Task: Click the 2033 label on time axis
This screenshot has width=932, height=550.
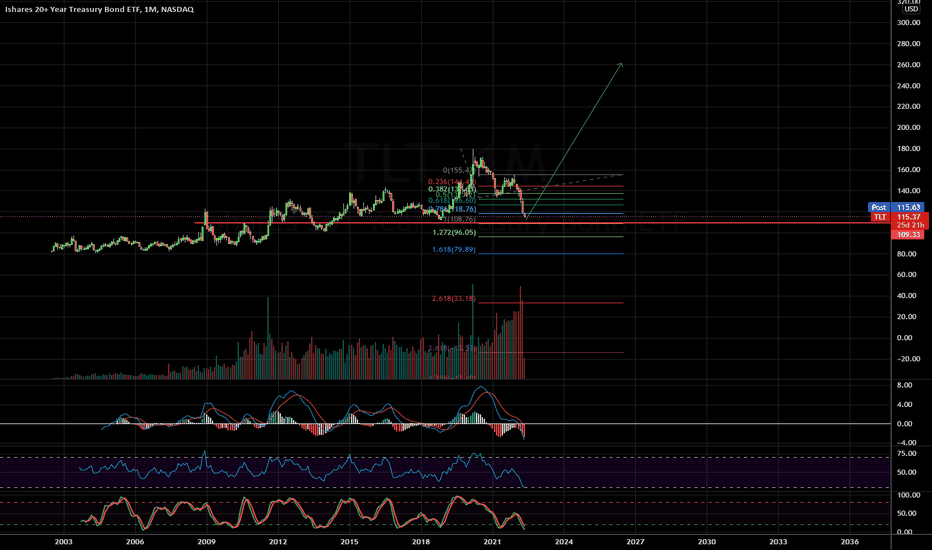Action: click(x=778, y=542)
